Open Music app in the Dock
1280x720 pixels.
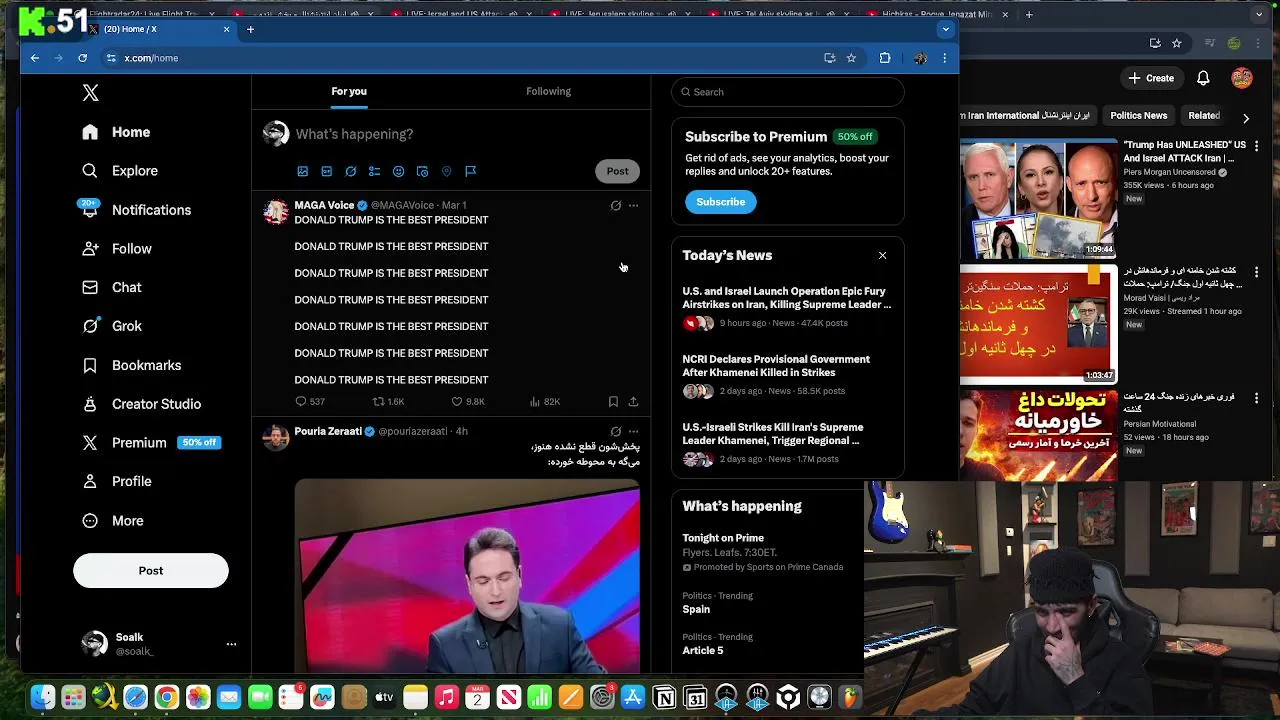pos(446,697)
